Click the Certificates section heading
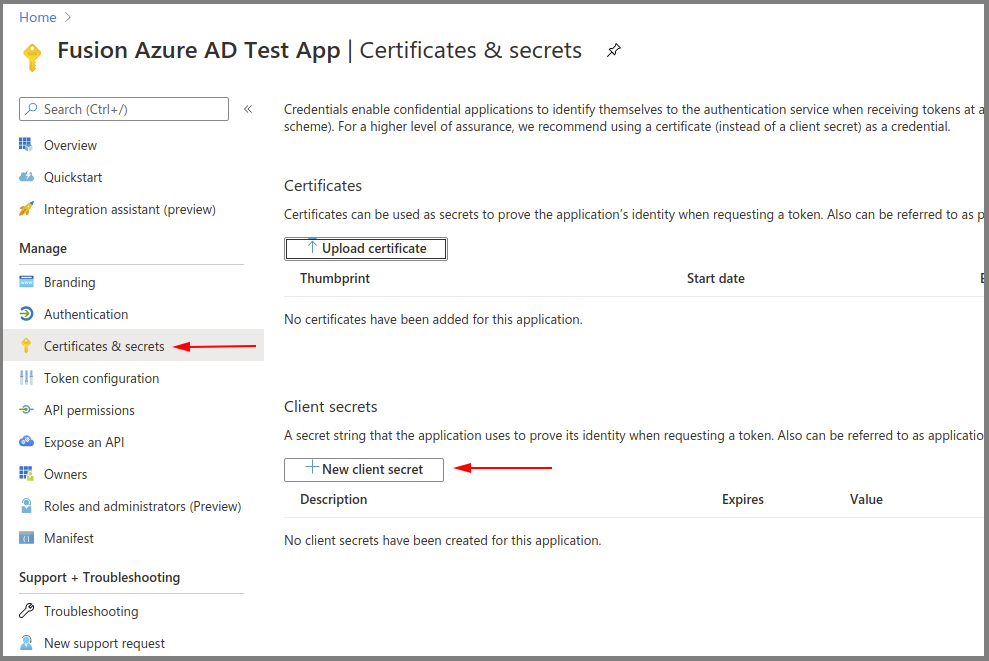The height and width of the screenshot is (661, 989). pyautogui.click(x=323, y=185)
